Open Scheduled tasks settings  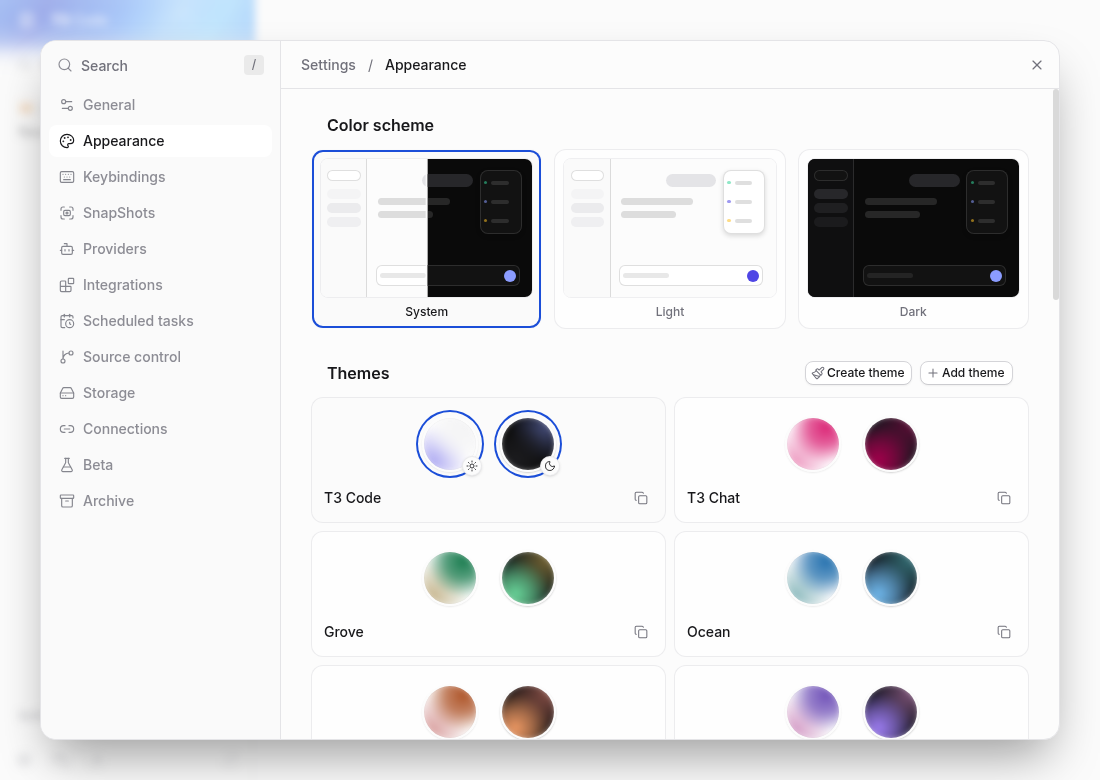(161, 321)
